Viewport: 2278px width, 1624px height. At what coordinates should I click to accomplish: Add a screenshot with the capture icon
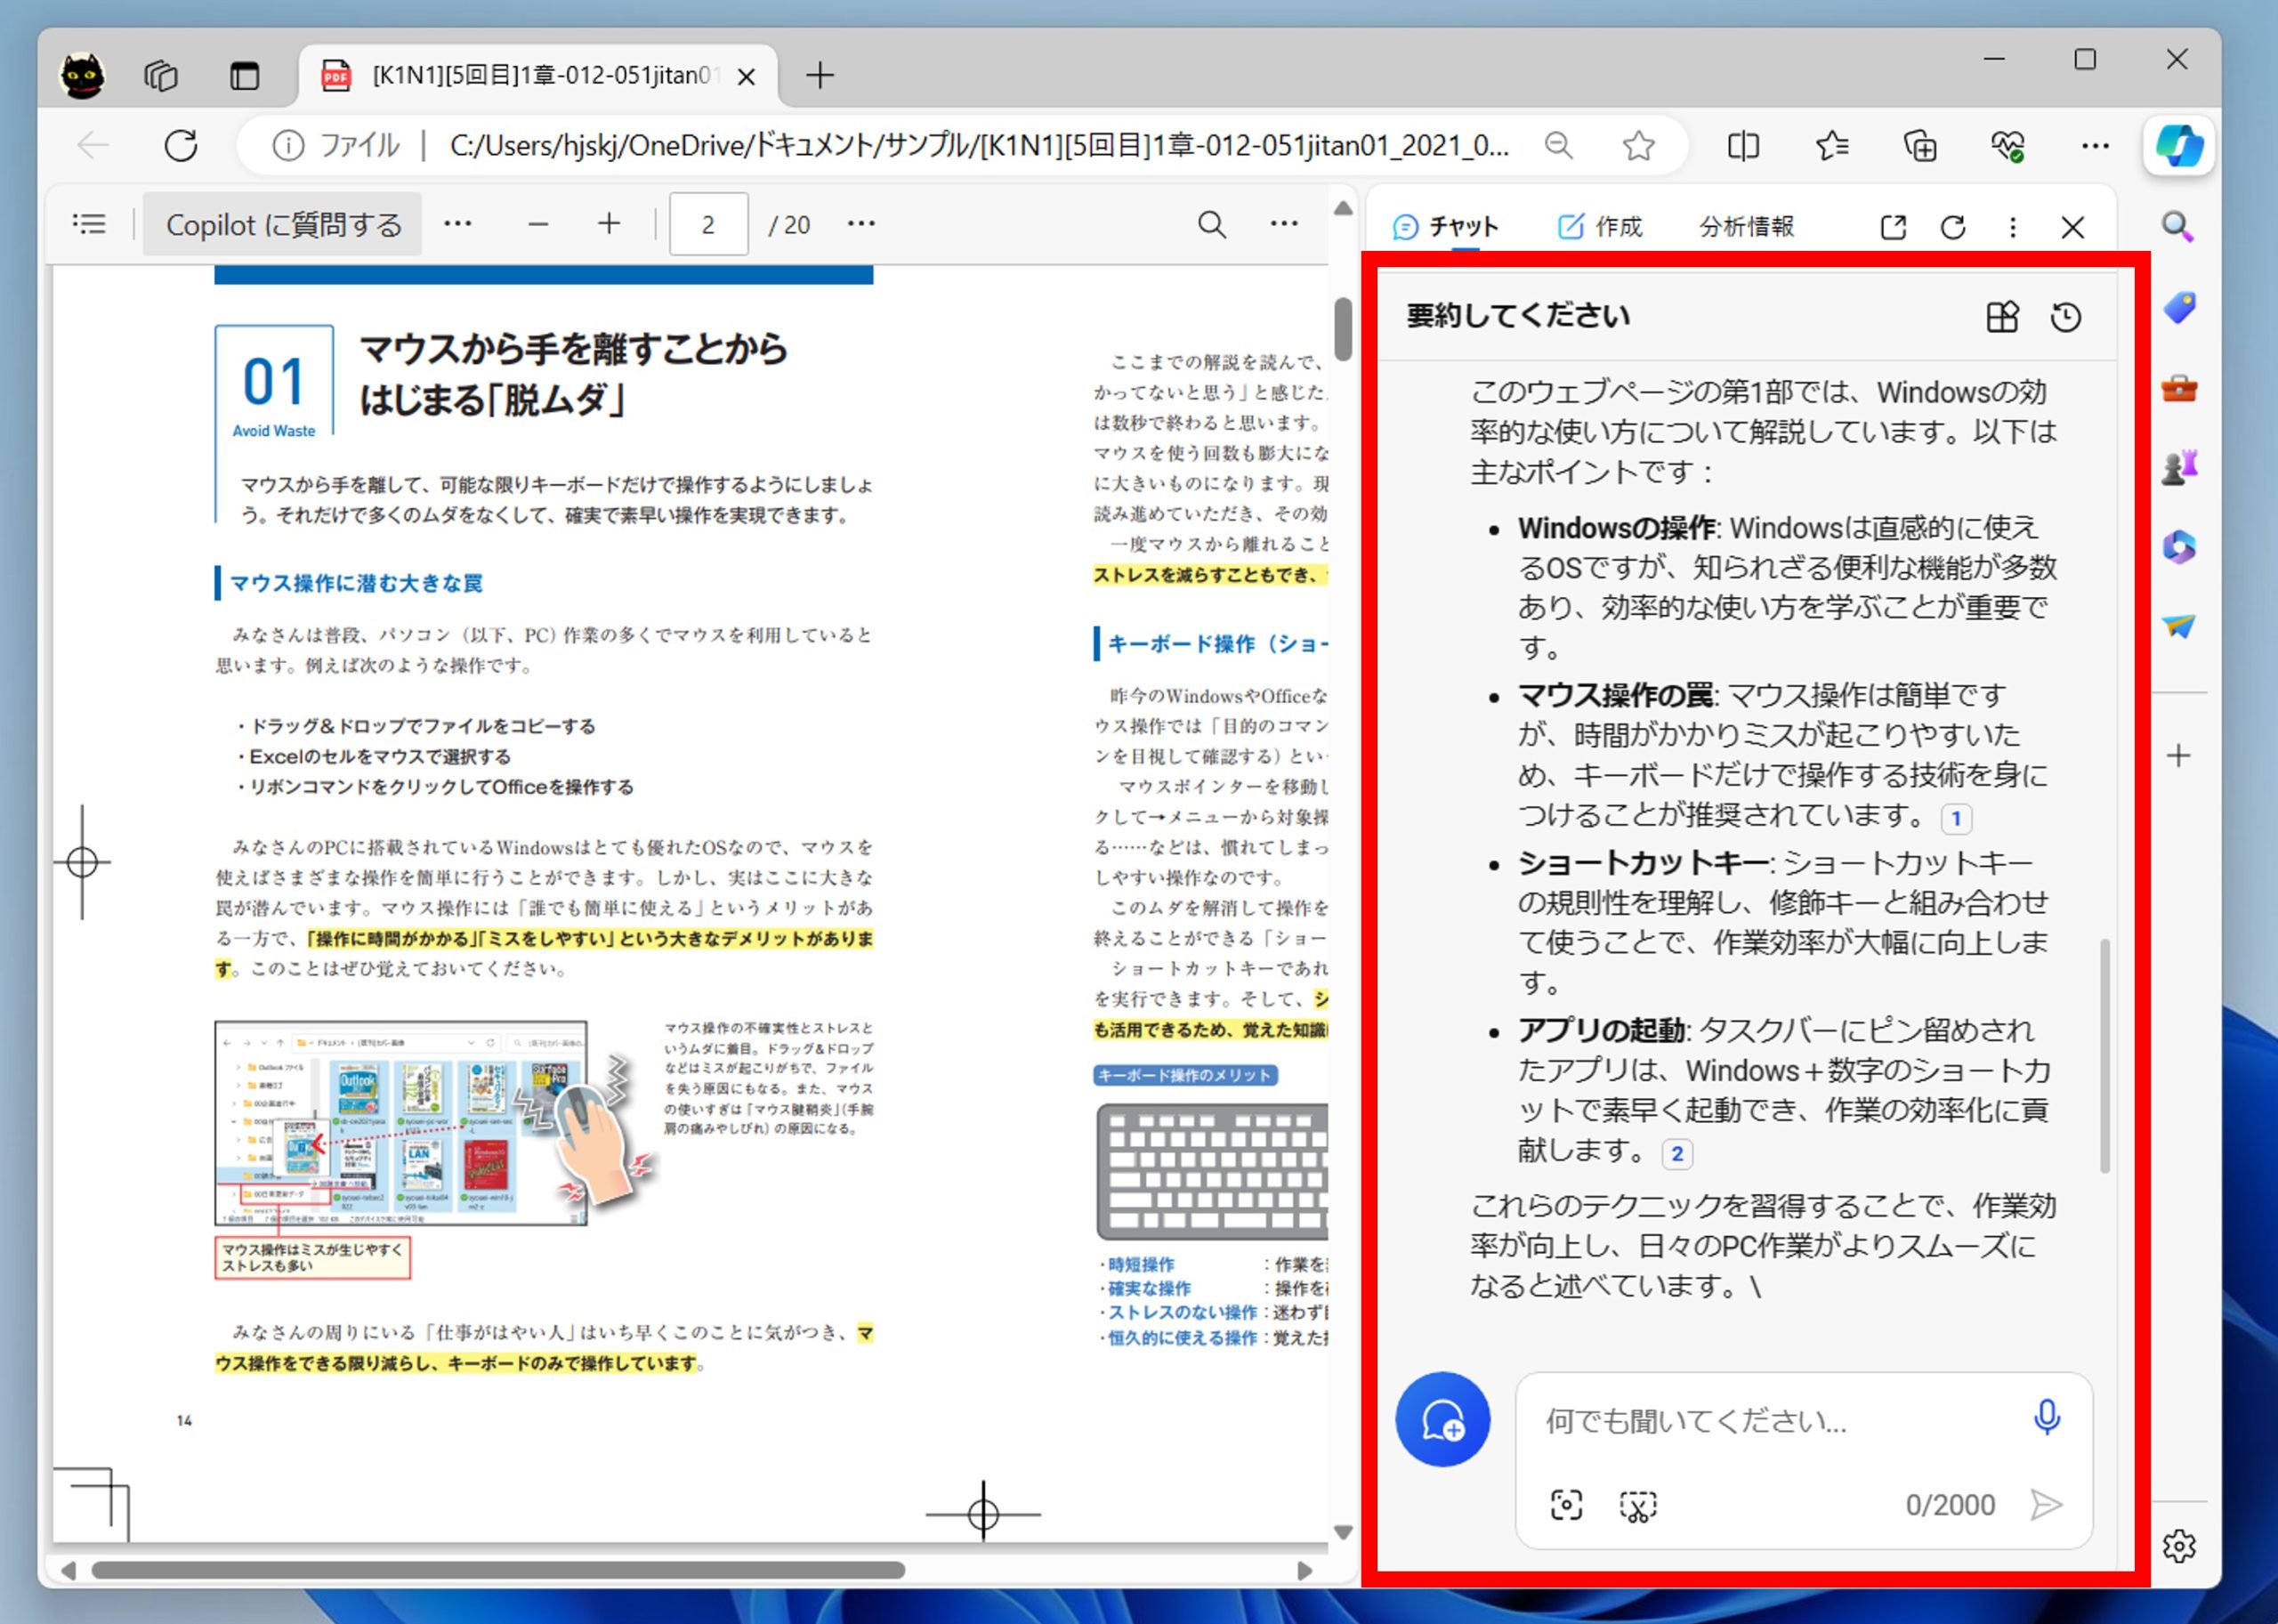click(1566, 1504)
